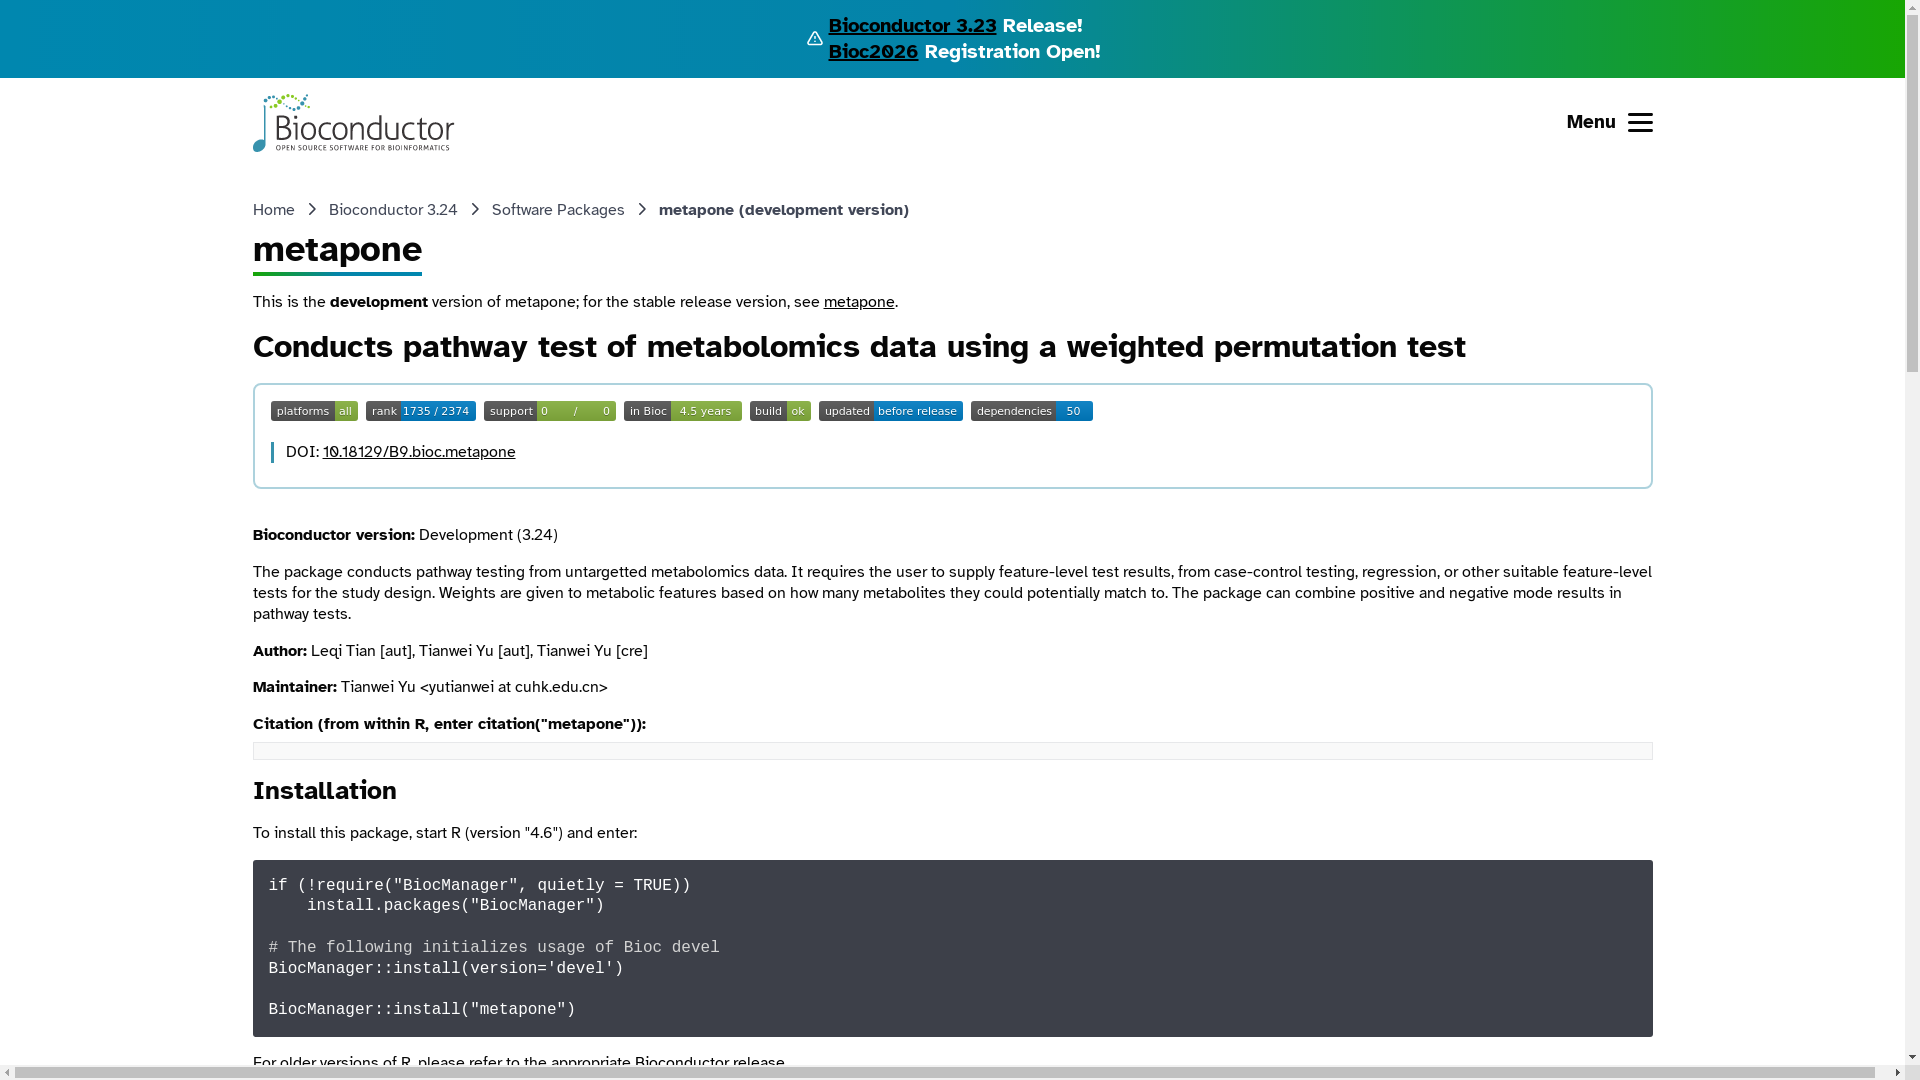
Task: Click the Maintainer Tianwei Yu line
Action: click(x=430, y=687)
